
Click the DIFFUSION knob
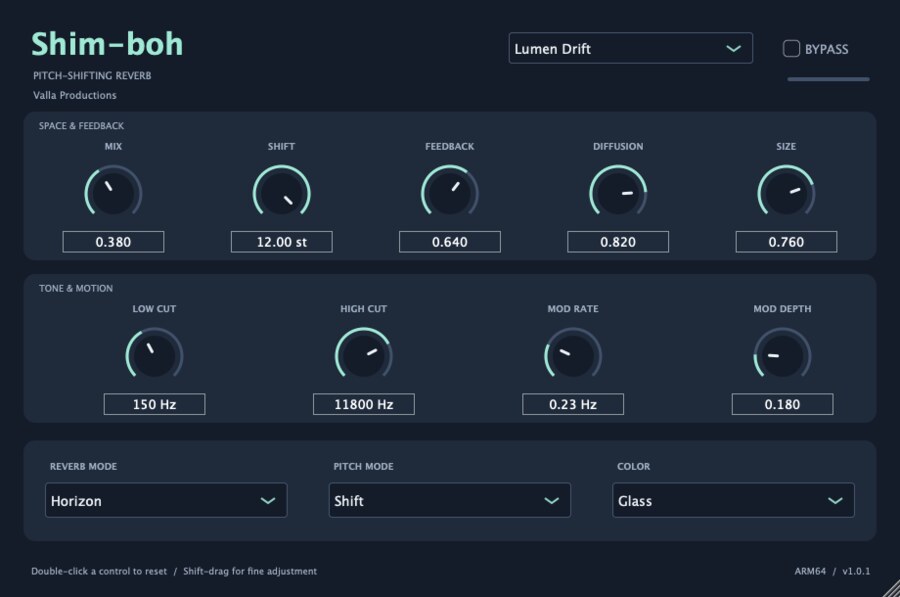(x=618, y=192)
